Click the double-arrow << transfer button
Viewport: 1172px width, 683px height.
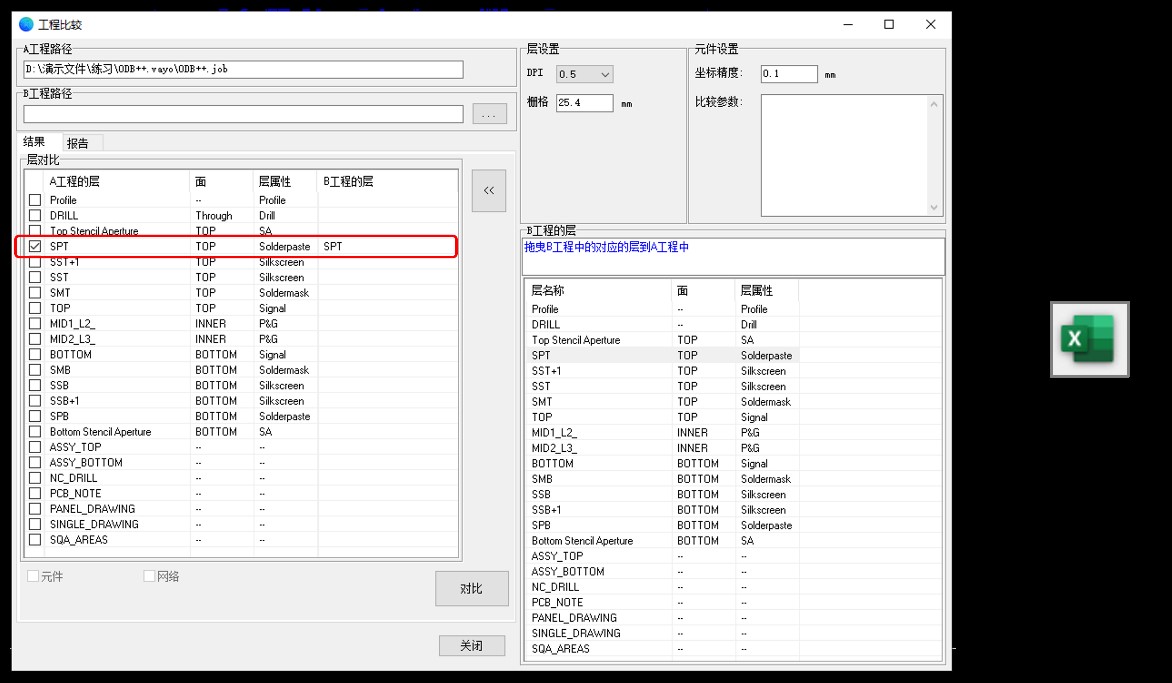(488, 191)
